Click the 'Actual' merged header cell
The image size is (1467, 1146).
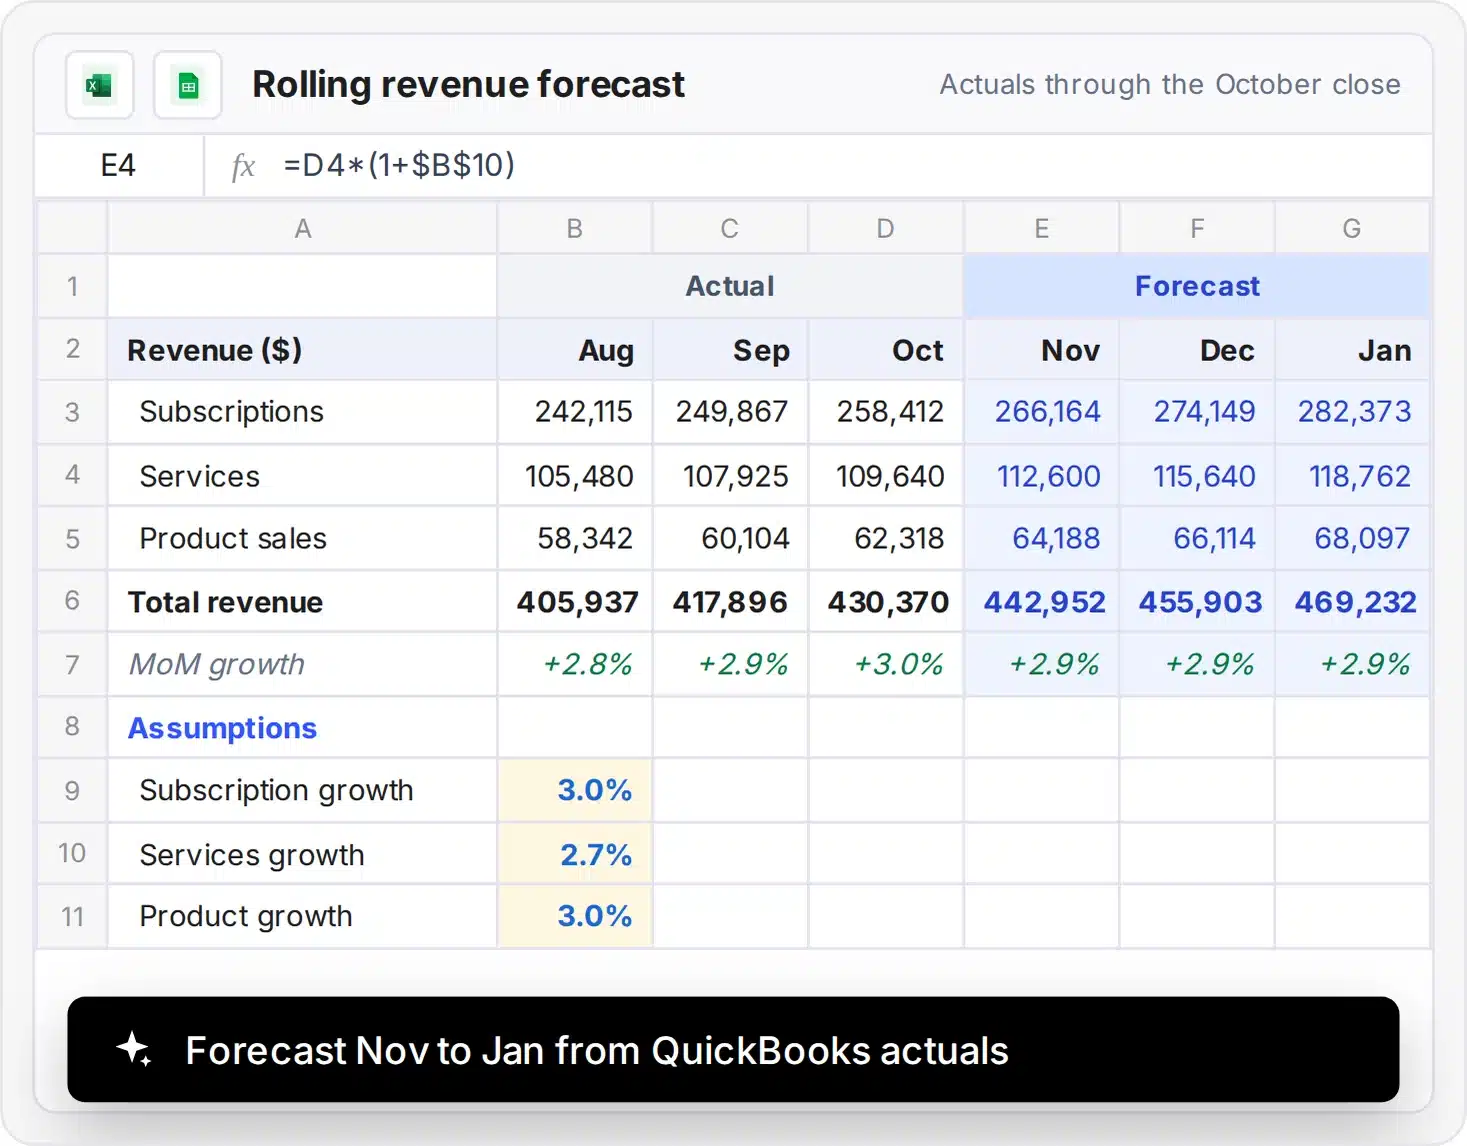click(730, 286)
